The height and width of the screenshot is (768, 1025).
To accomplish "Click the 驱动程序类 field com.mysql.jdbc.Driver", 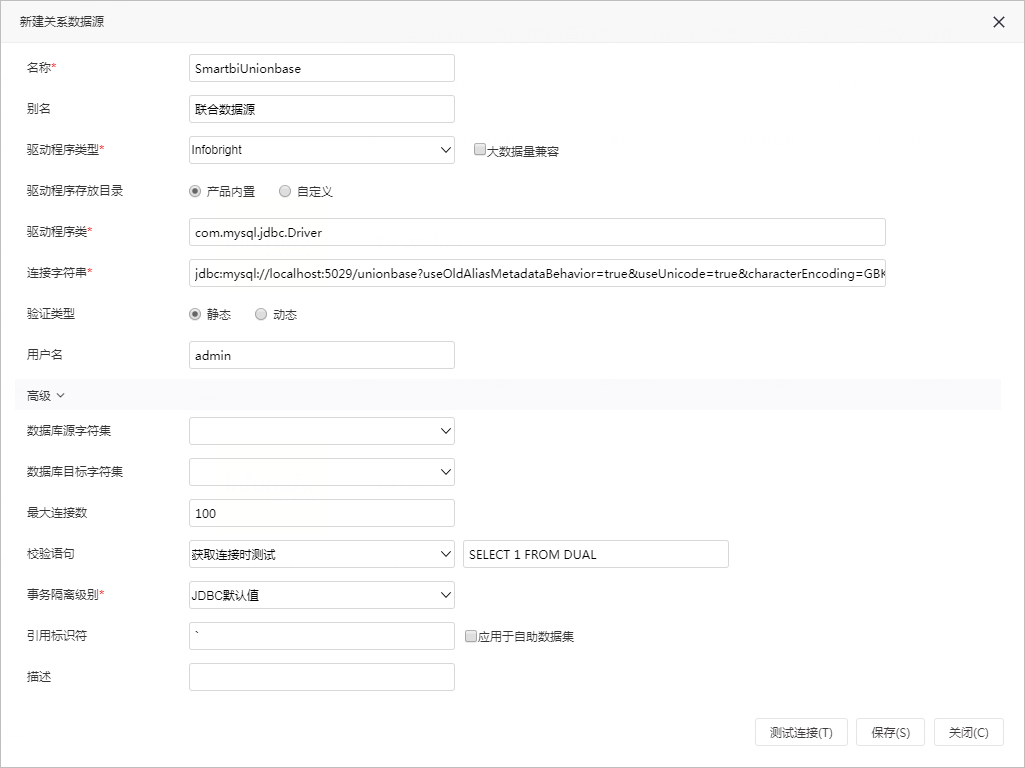I will pyautogui.click(x=537, y=232).
